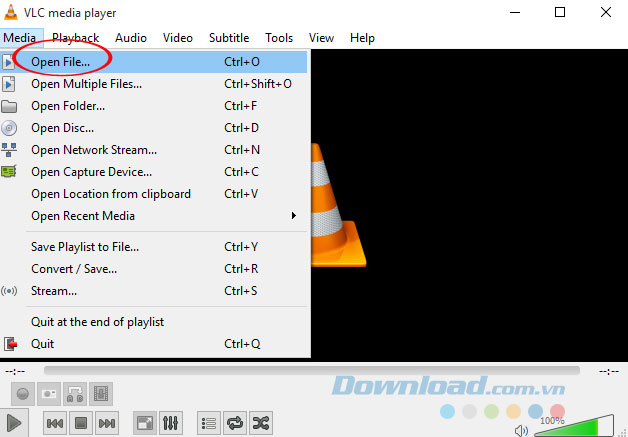Click the Open File icon
The width and height of the screenshot is (628, 437).
tap(8, 62)
